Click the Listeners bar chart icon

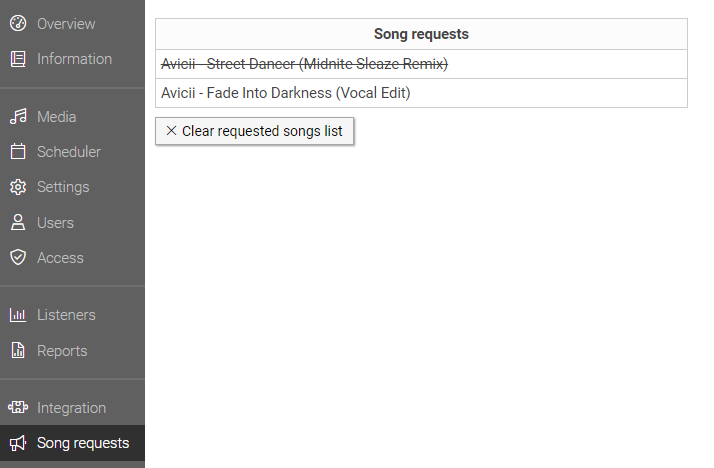click(x=18, y=315)
